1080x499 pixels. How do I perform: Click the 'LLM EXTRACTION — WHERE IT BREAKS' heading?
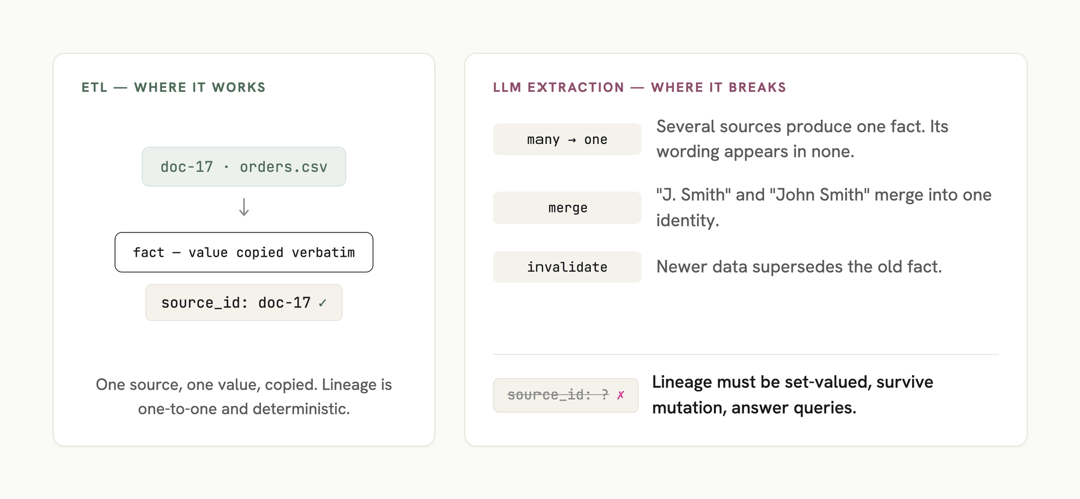coord(639,88)
